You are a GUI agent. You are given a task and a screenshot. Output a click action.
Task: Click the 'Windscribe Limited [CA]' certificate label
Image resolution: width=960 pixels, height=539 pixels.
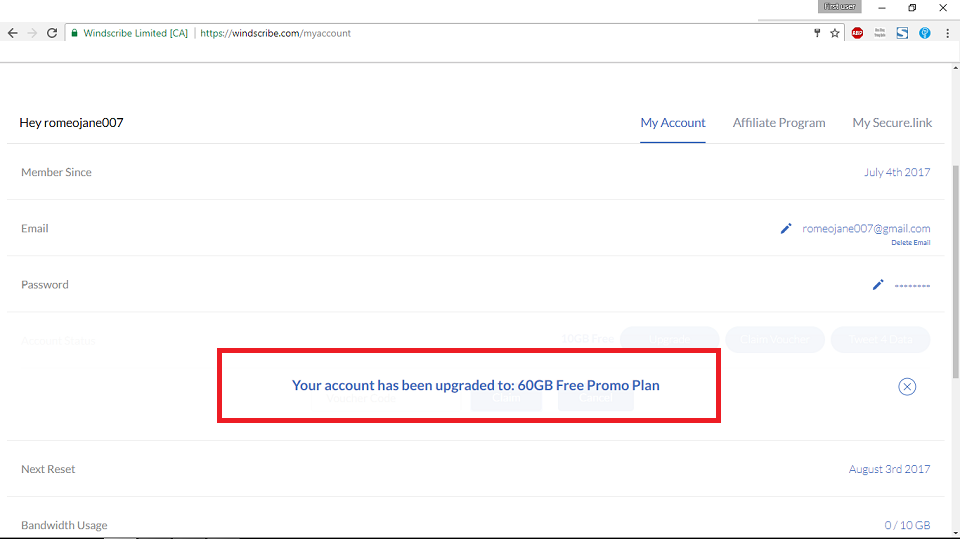click(x=135, y=33)
